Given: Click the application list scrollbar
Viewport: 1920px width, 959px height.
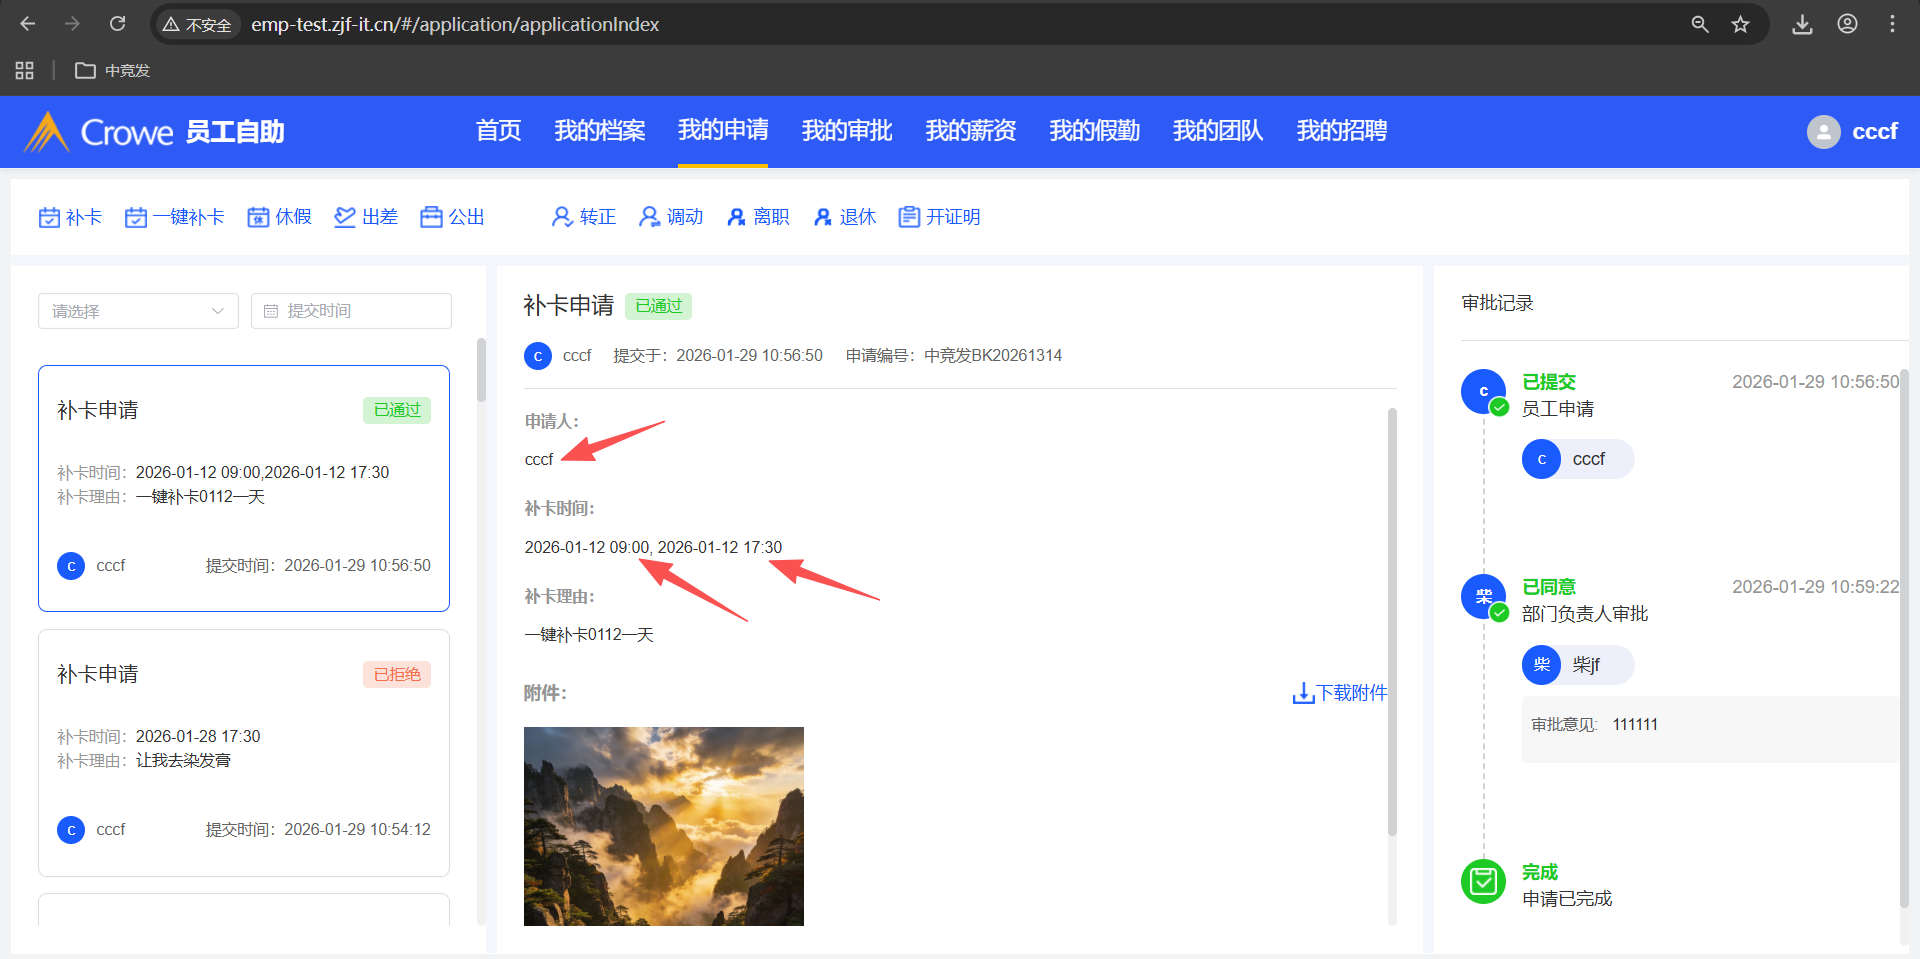Looking at the screenshot, I should 481,370.
